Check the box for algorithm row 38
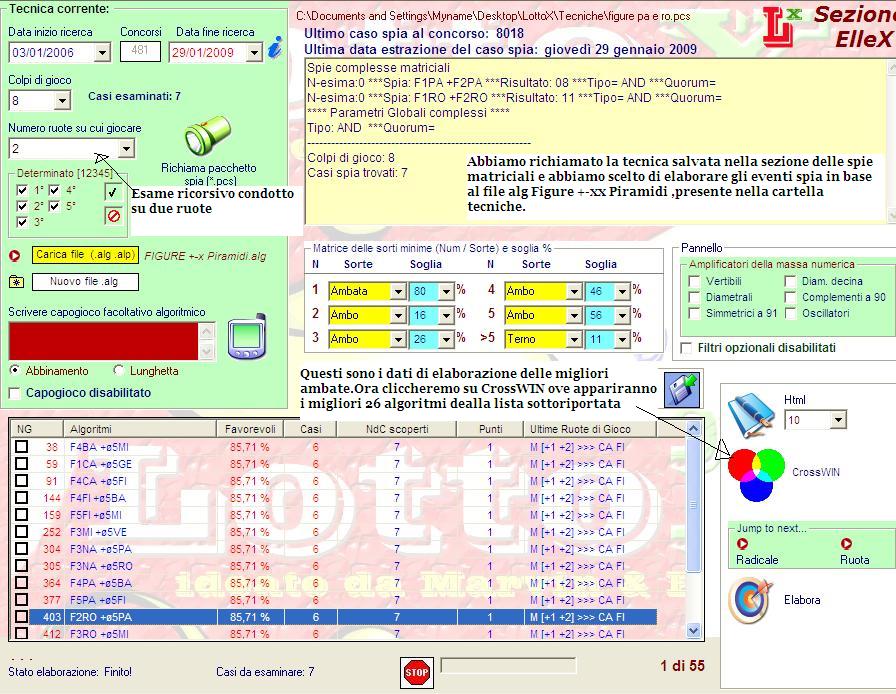Screen dimensions: 896x694 [22, 447]
